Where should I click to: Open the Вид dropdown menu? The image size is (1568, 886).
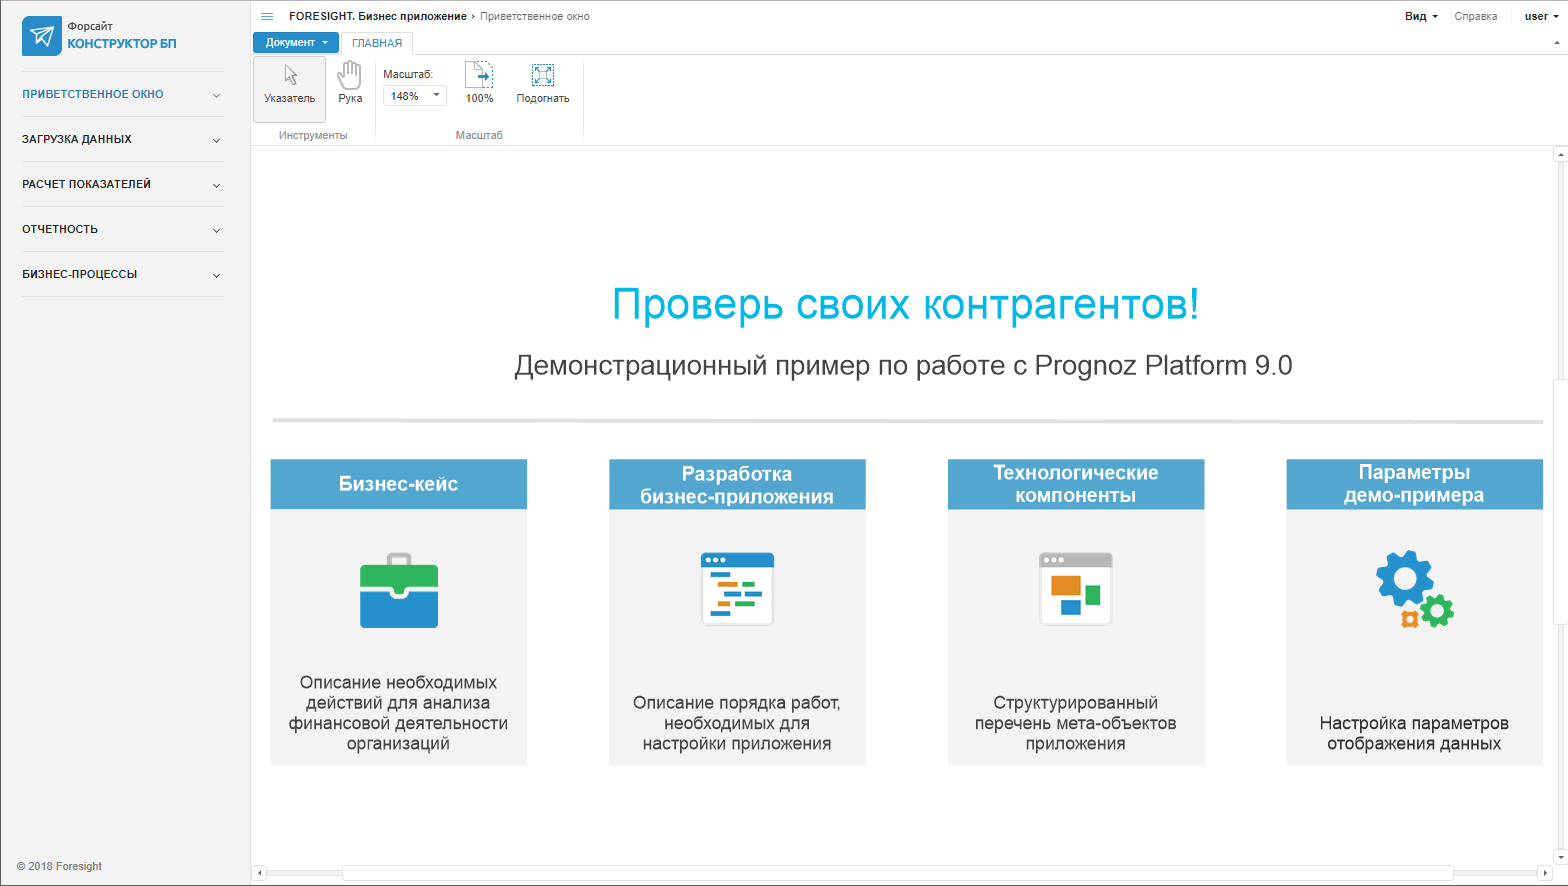[1421, 16]
